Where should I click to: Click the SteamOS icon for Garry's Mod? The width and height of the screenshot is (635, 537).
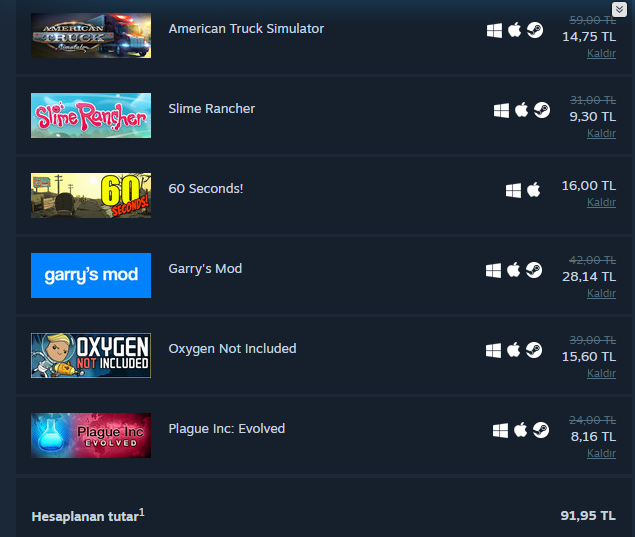point(534,270)
